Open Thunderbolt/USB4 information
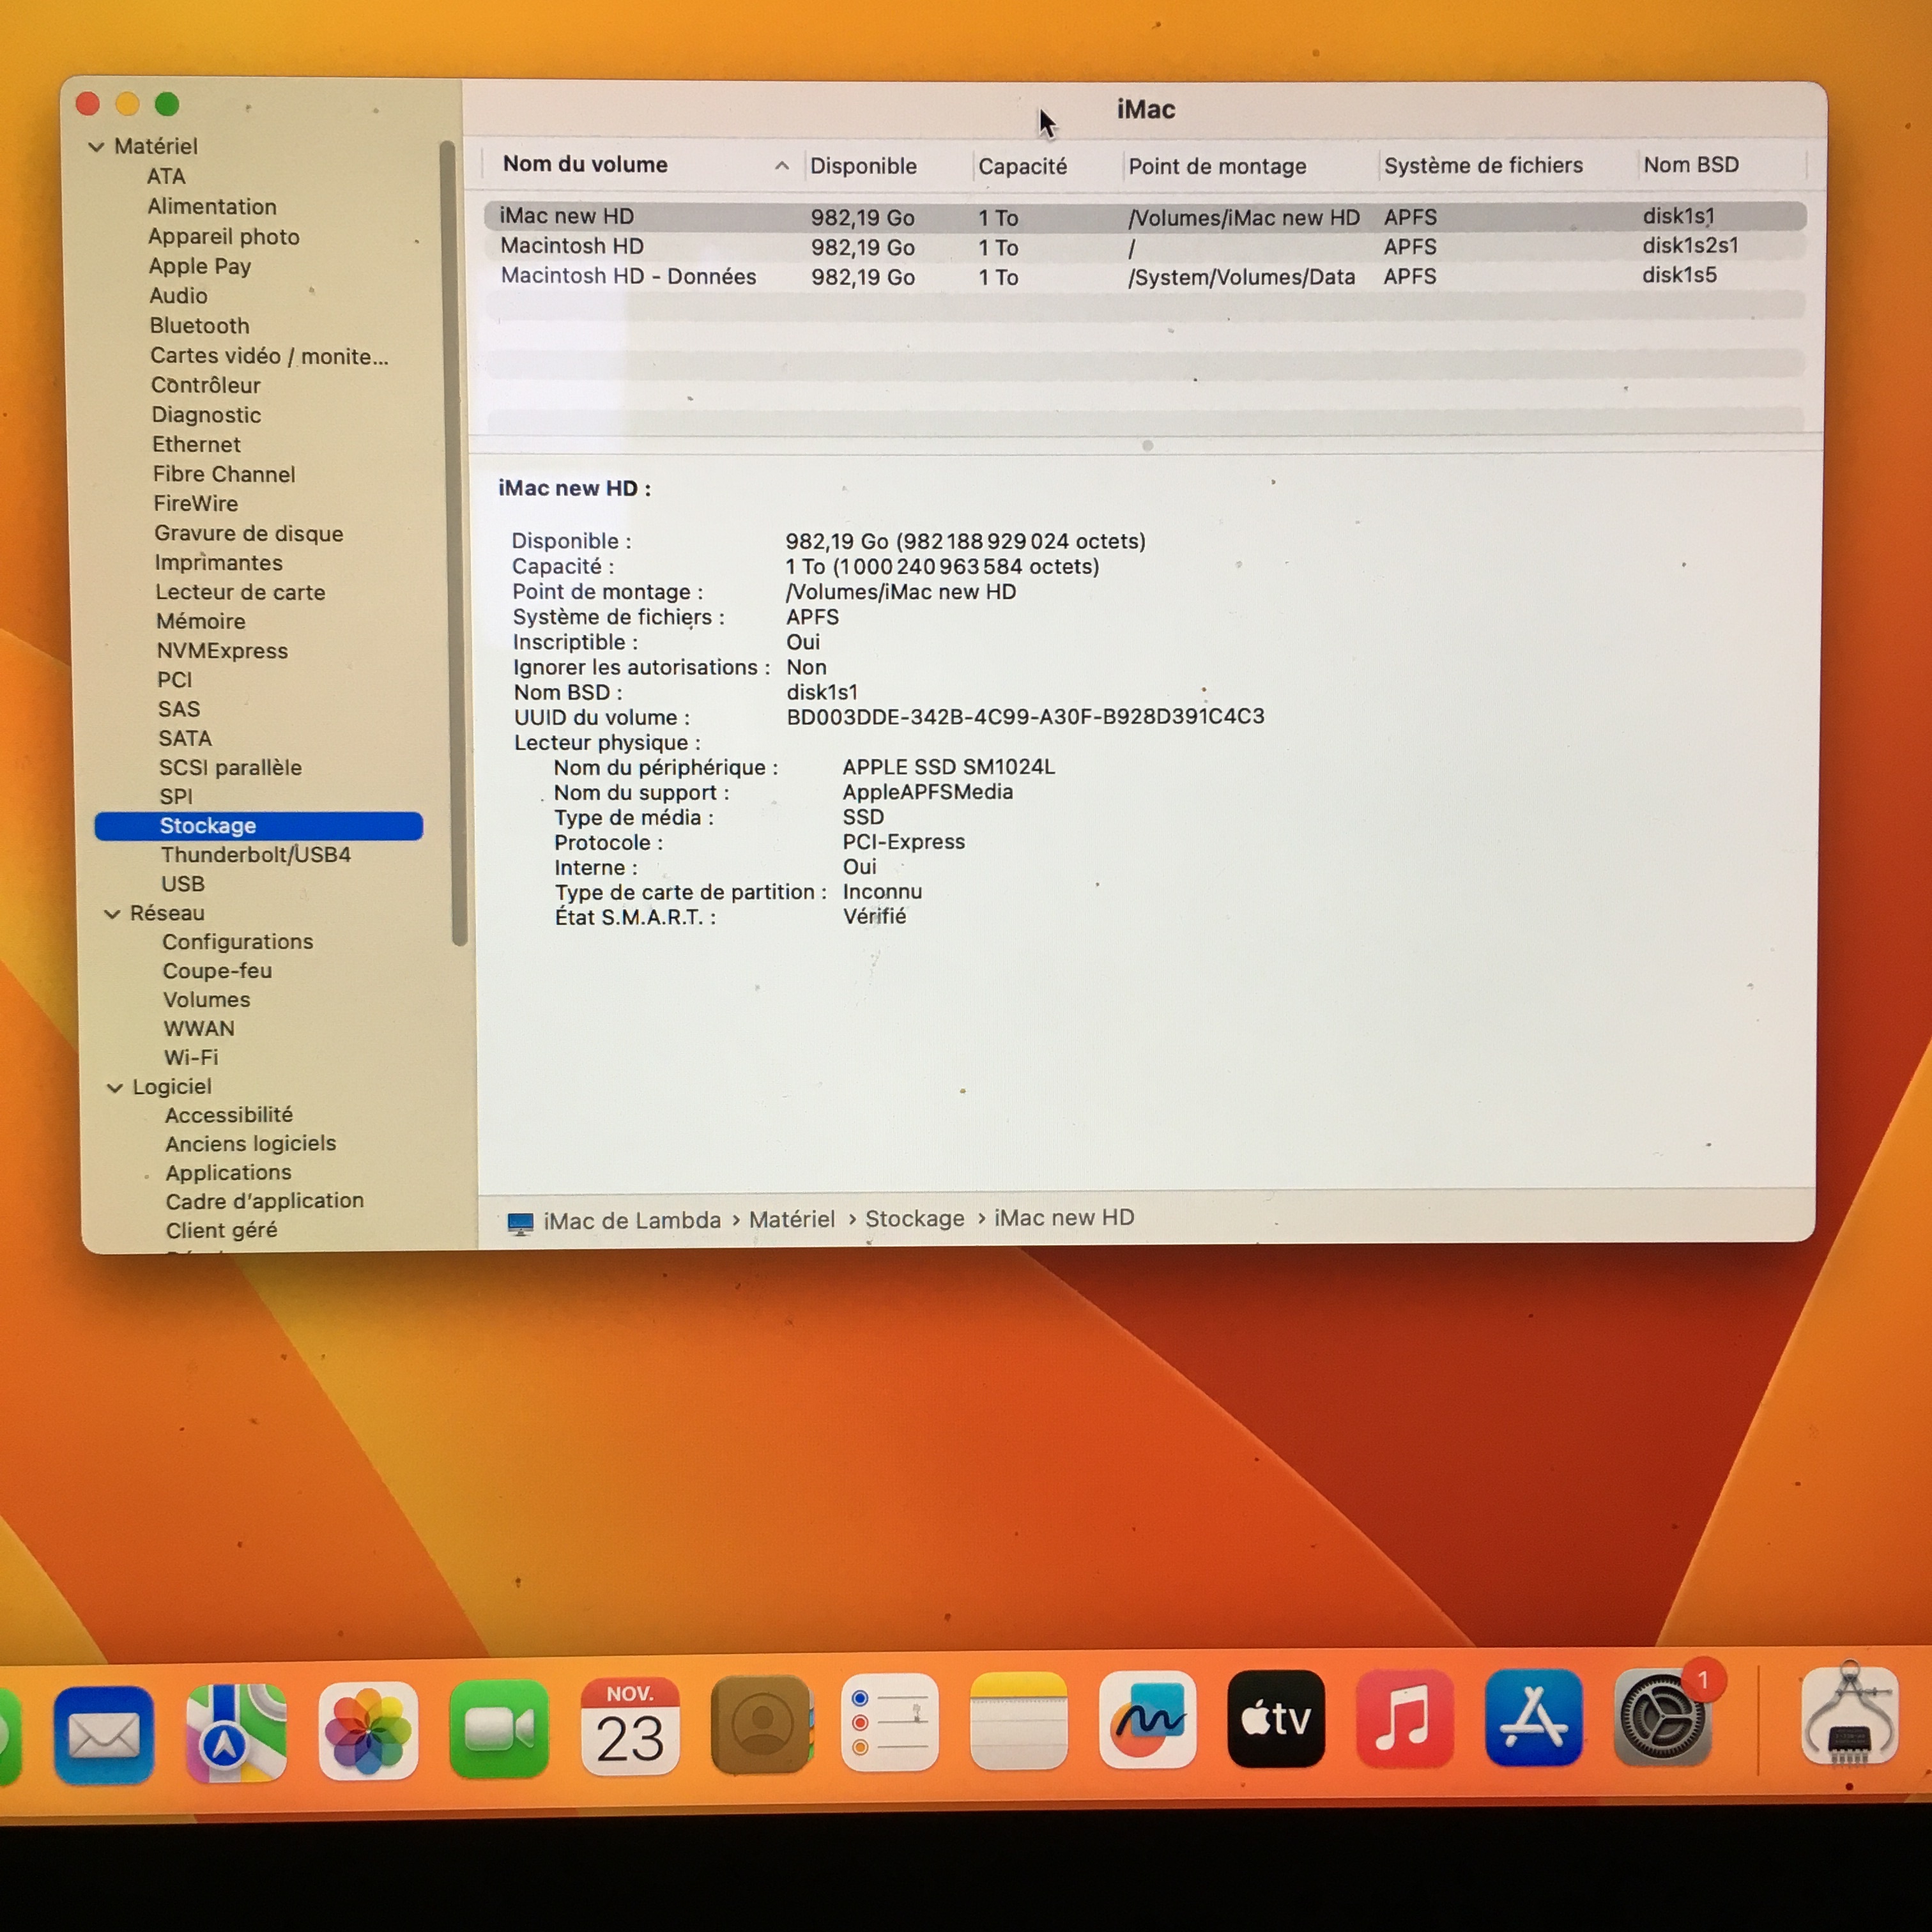The width and height of the screenshot is (1932, 1932). [256, 855]
